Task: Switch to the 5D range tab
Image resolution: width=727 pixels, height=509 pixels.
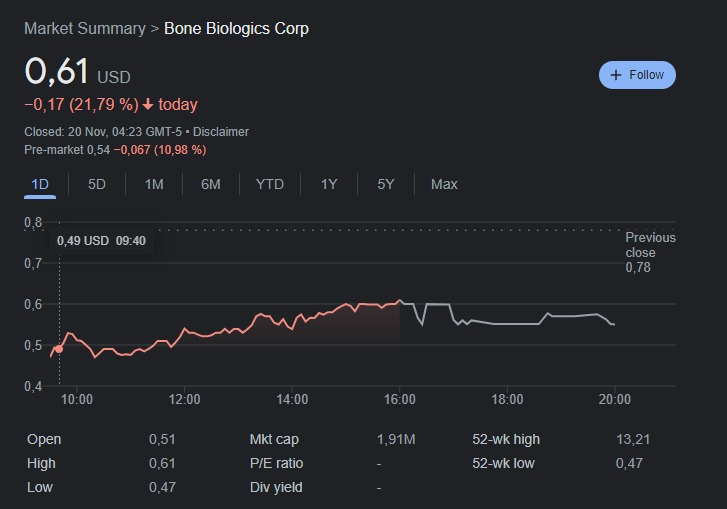Action: point(97,184)
